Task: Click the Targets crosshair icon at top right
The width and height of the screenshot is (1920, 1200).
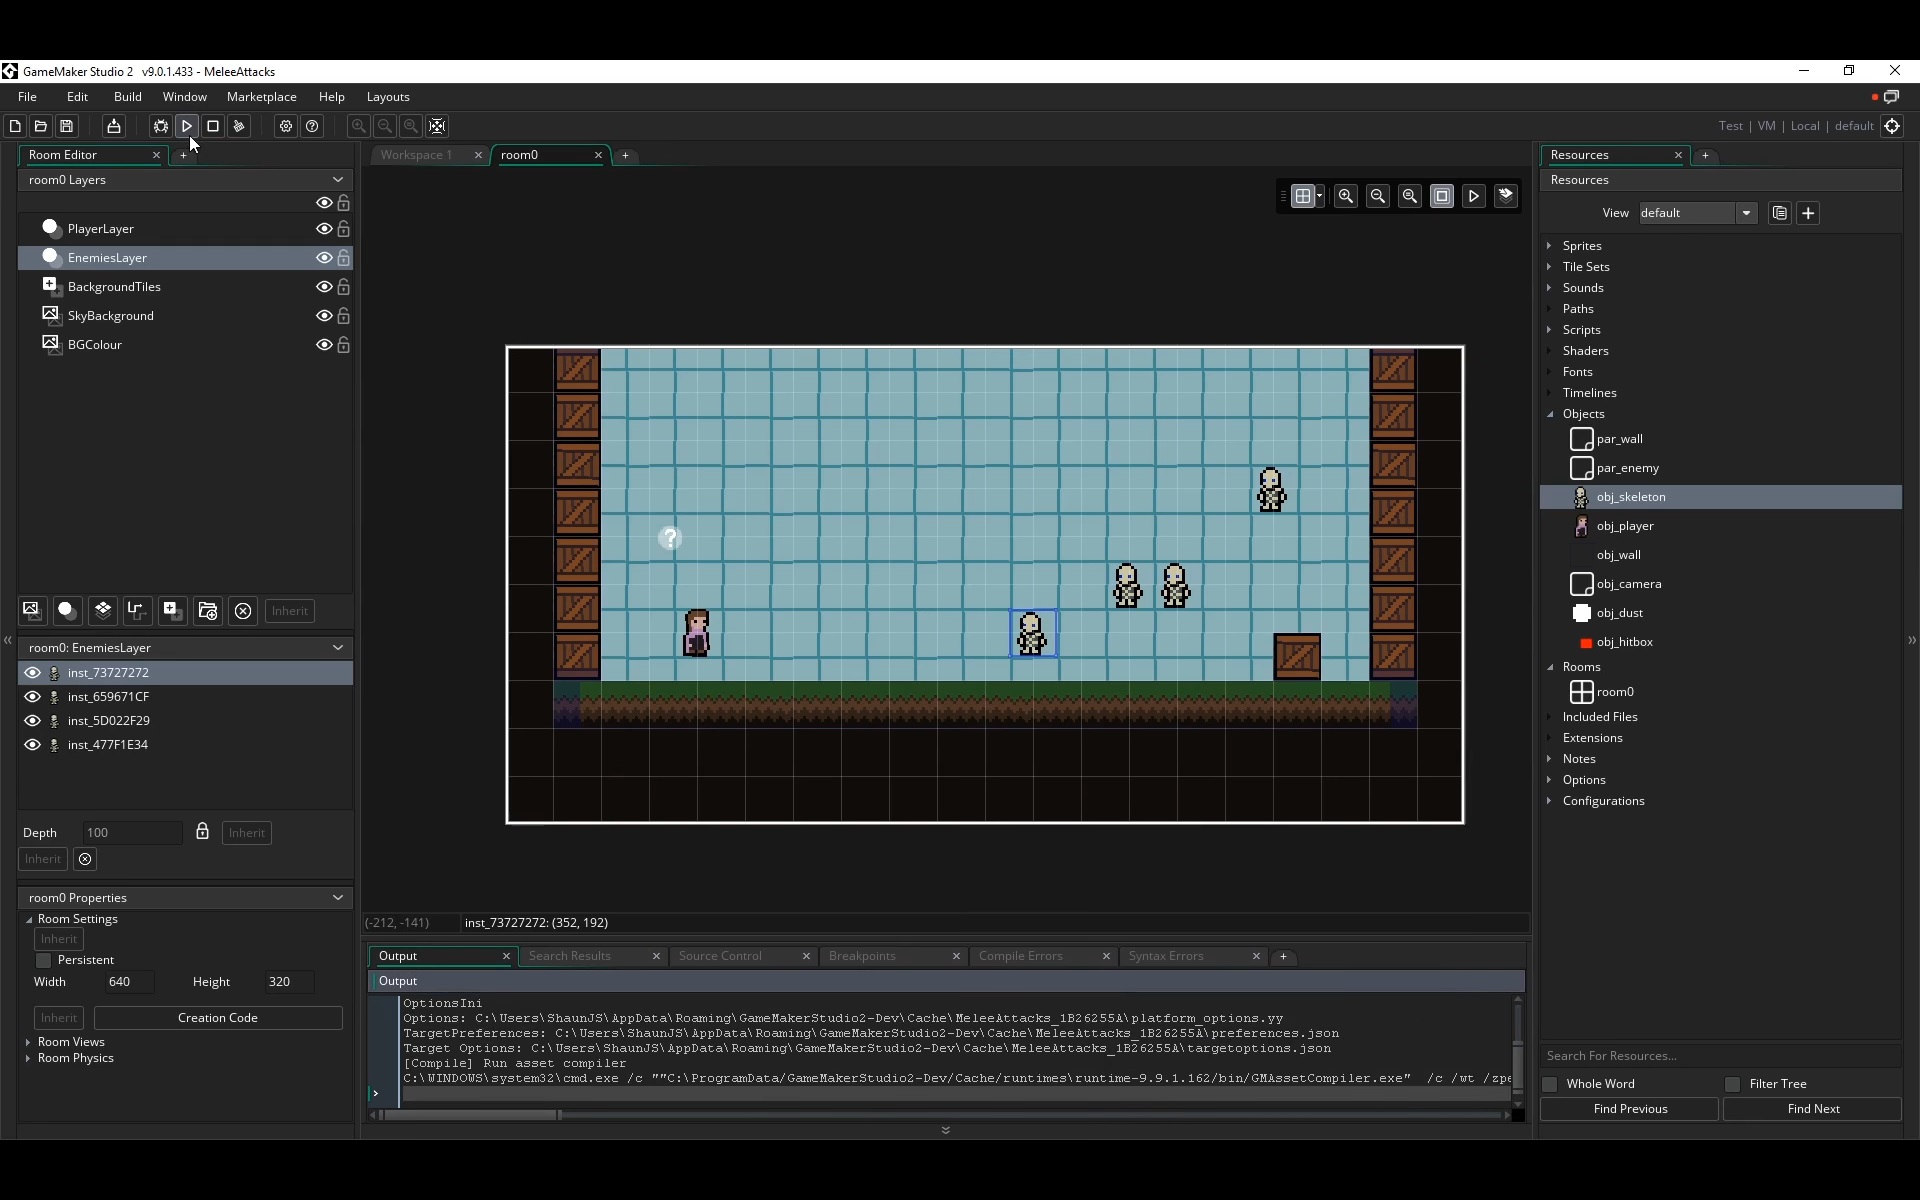Action: click(1892, 126)
